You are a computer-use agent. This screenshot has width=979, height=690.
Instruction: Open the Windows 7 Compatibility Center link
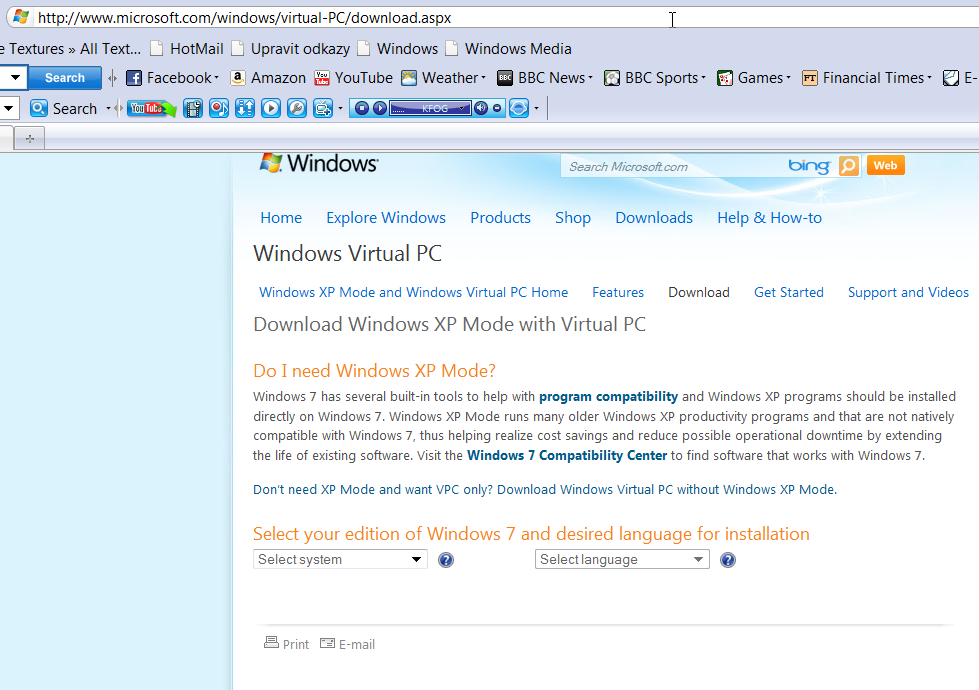coord(567,455)
